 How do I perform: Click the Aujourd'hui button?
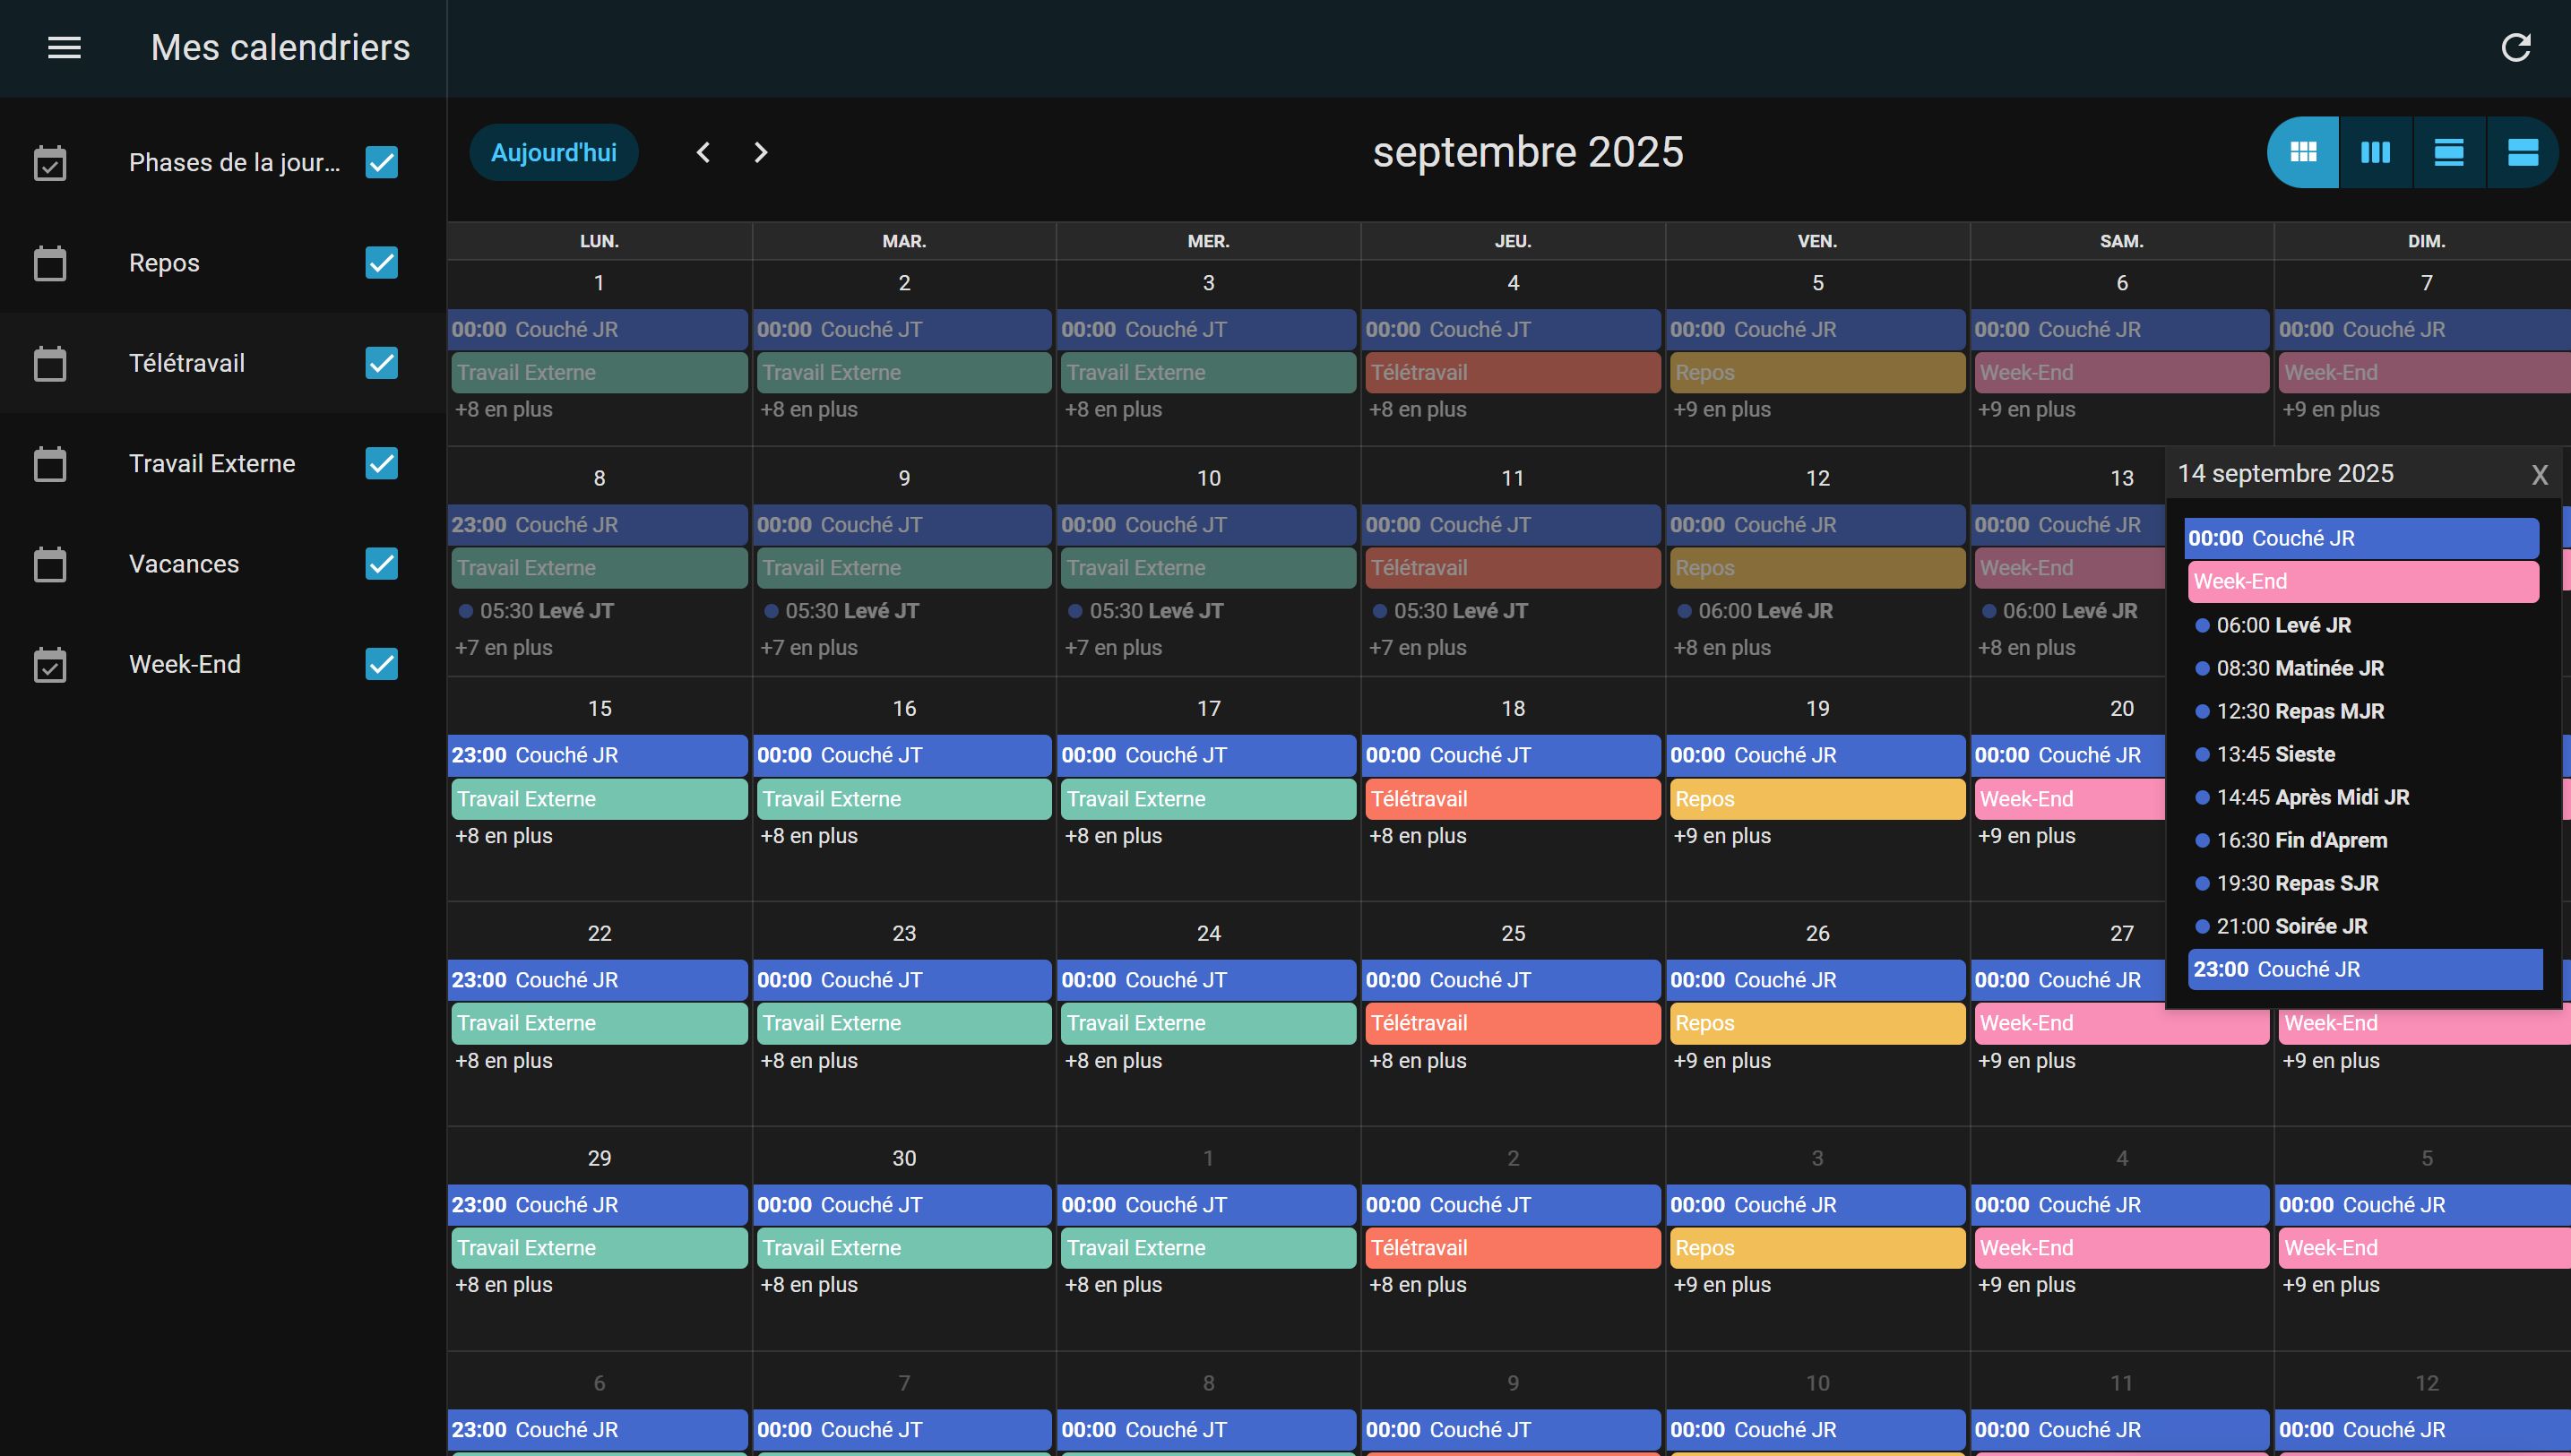[x=553, y=152]
